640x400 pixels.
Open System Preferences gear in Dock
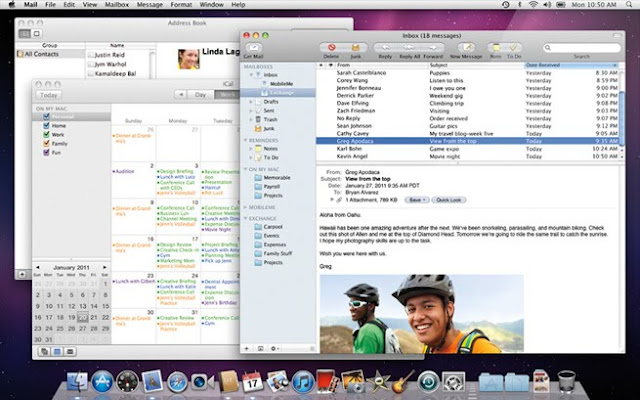[x=453, y=382]
